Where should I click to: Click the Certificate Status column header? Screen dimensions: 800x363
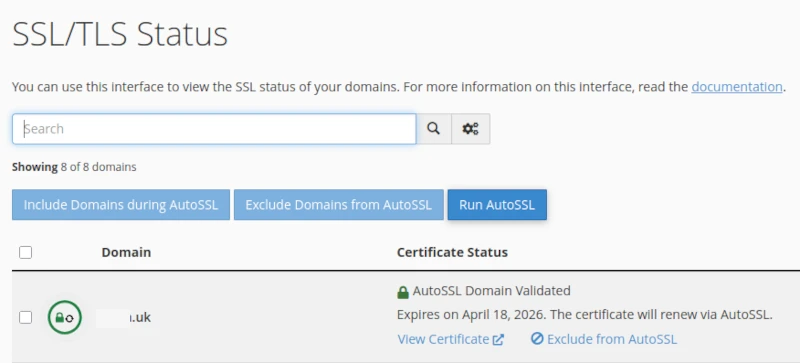(452, 252)
